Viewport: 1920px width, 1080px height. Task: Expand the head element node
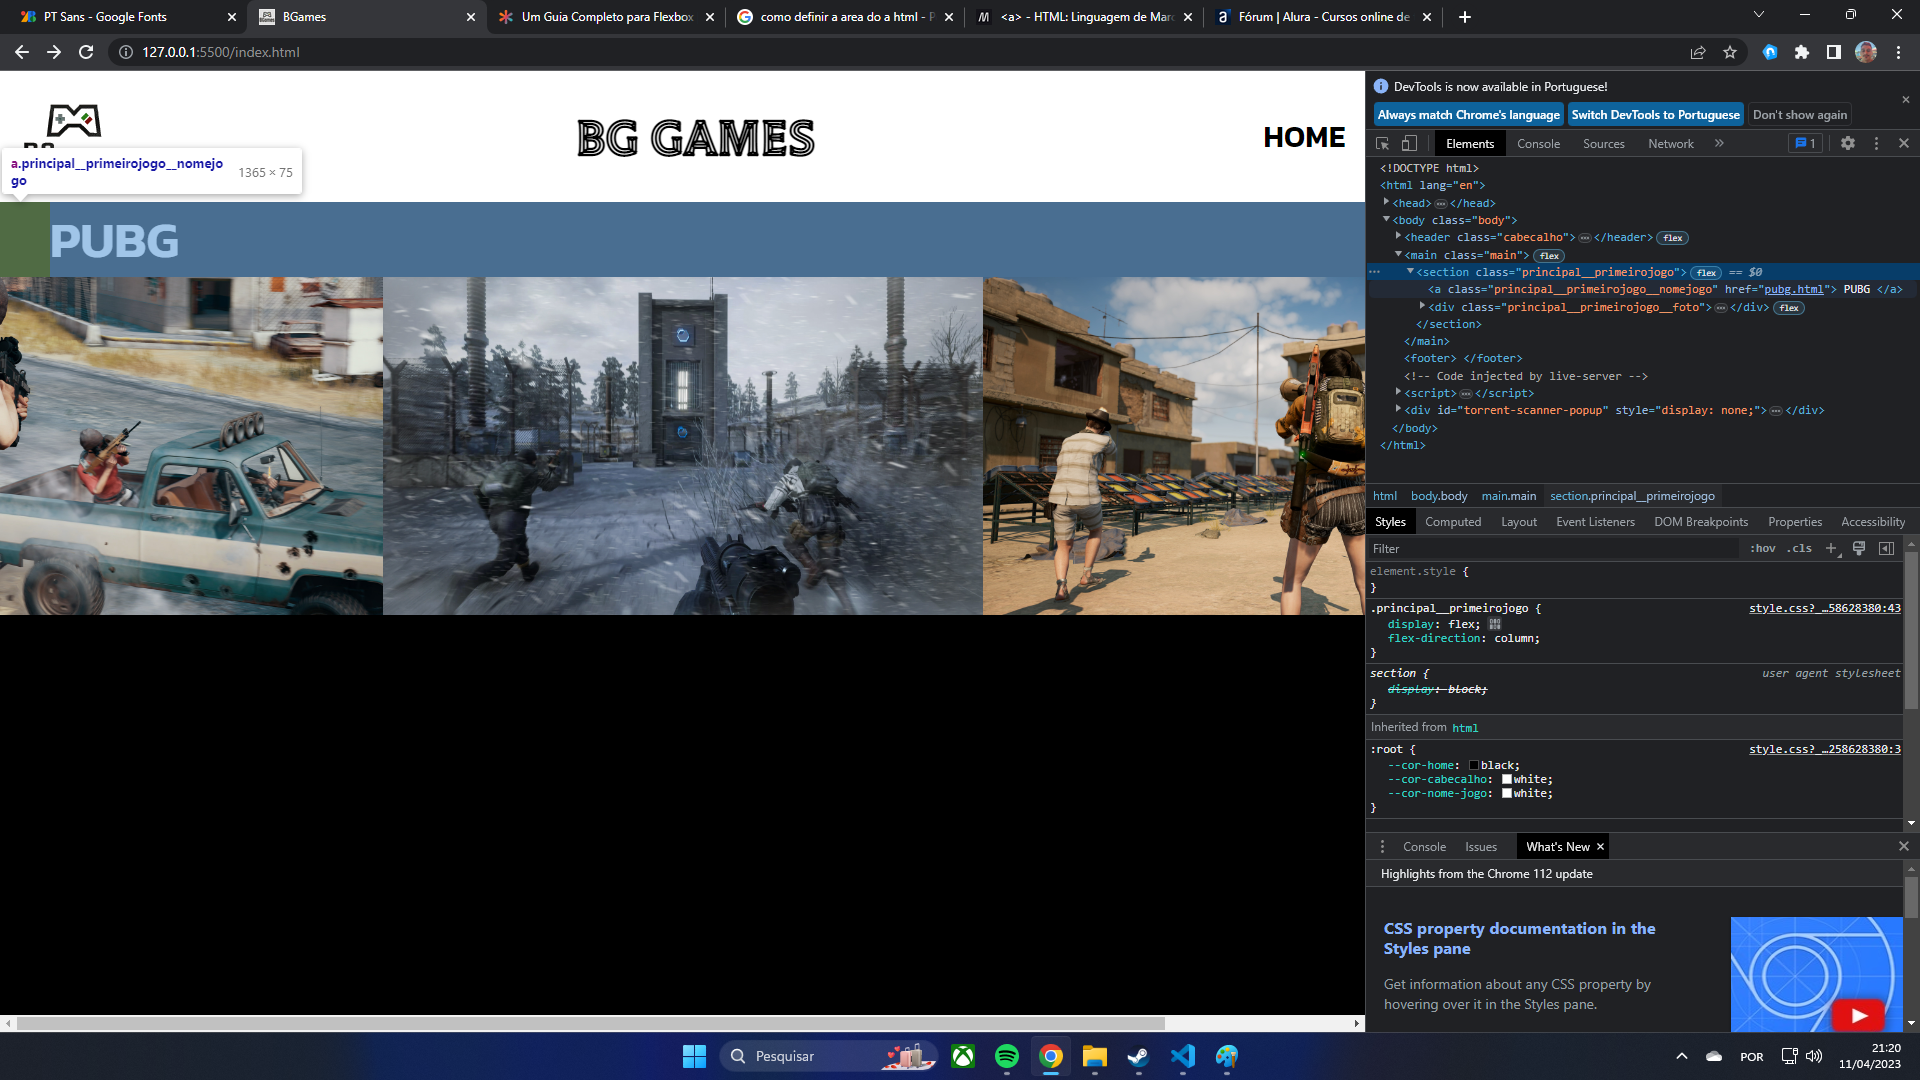click(1387, 202)
